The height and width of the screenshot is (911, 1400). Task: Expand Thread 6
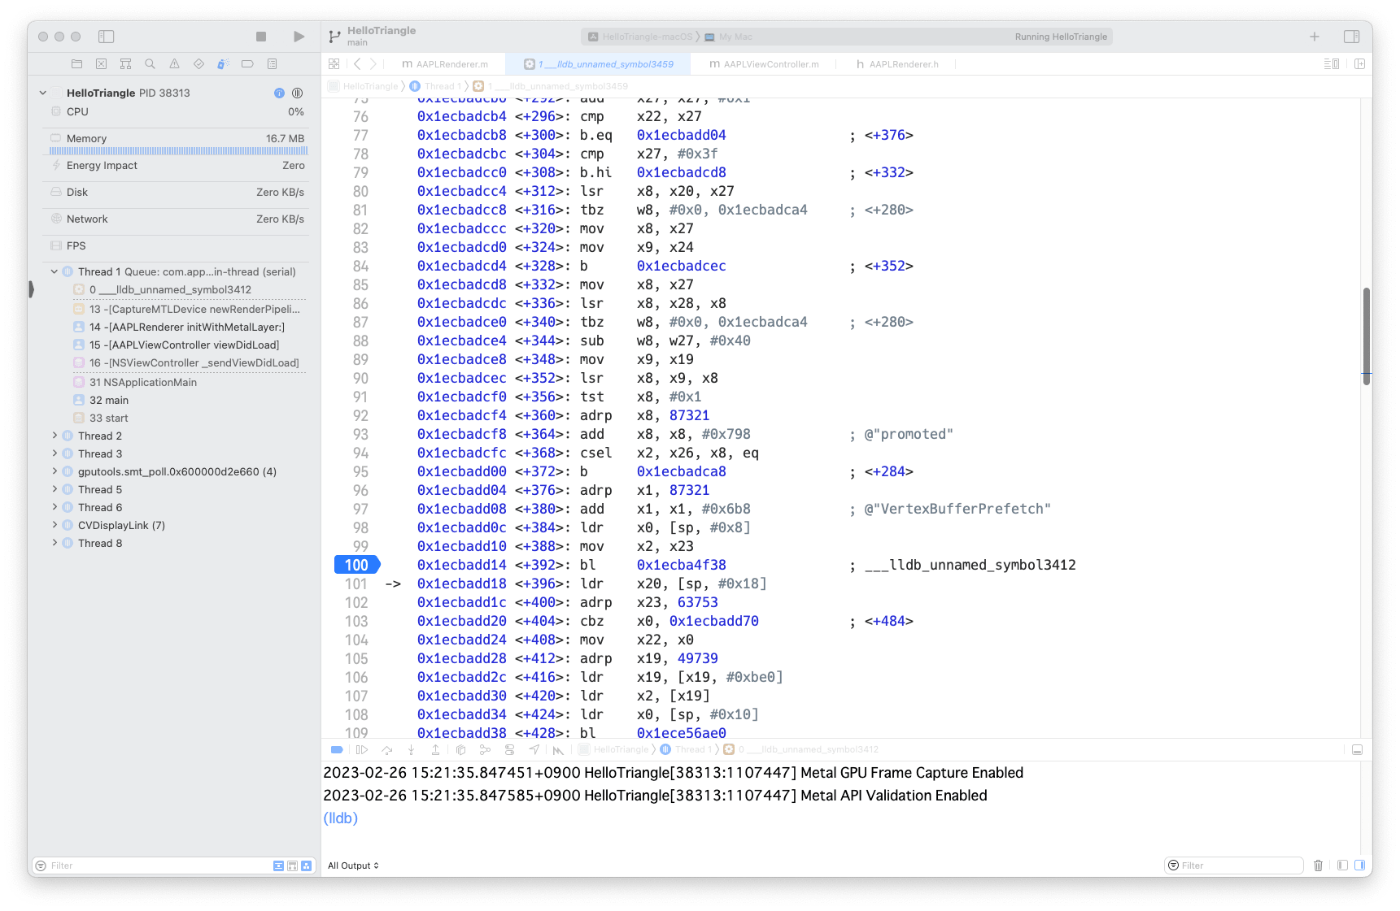click(x=54, y=508)
